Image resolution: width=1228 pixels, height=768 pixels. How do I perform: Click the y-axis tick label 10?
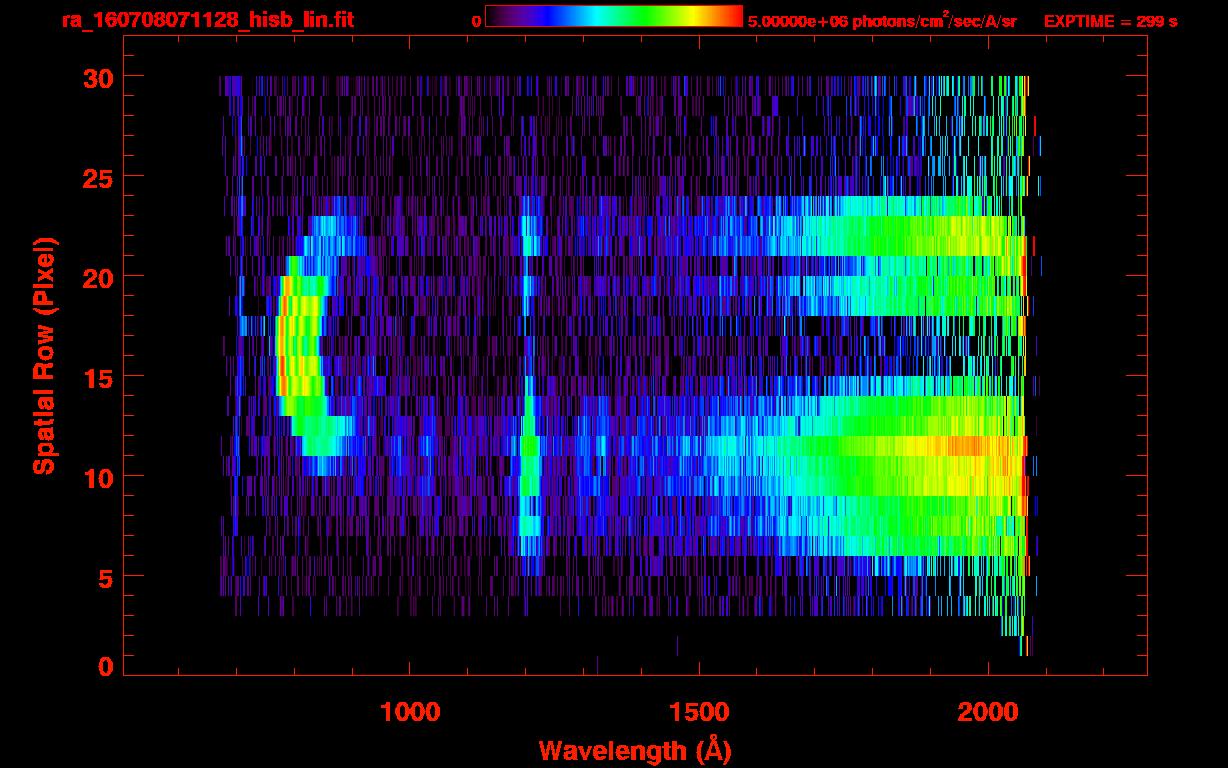coord(97,477)
